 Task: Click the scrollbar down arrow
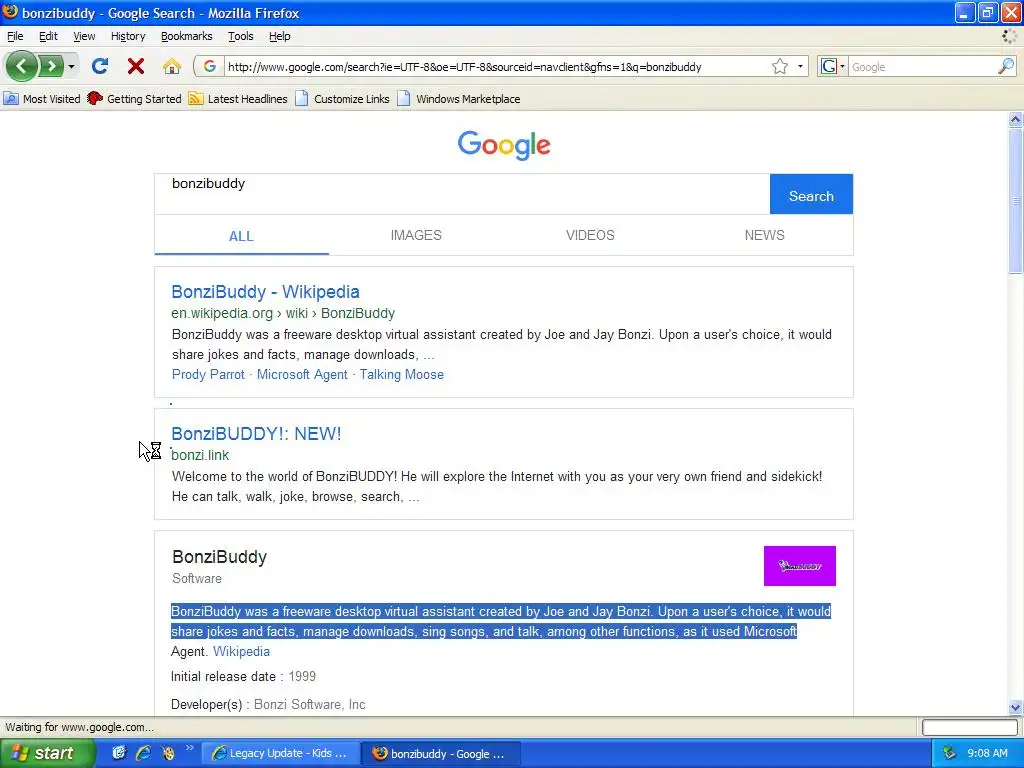coord(1015,707)
